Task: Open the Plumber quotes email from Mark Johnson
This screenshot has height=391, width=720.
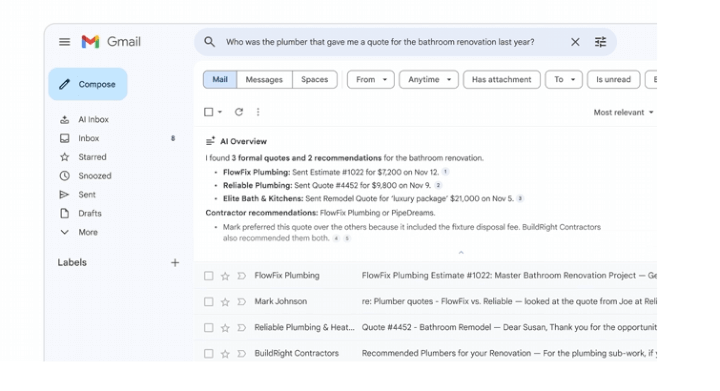Action: point(509,302)
